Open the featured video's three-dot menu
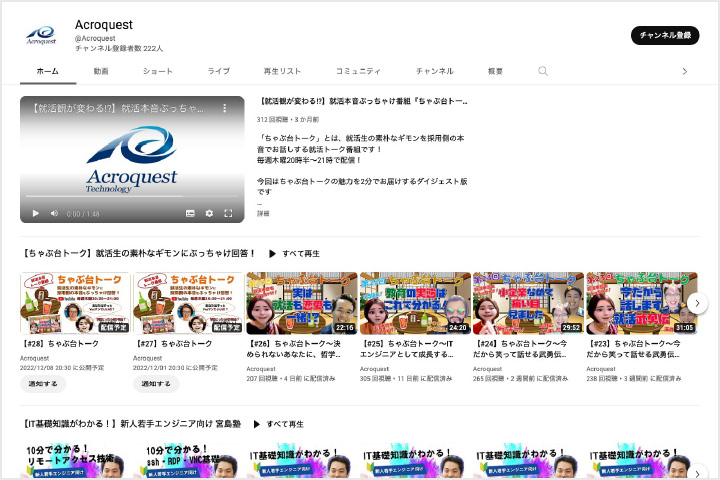The width and height of the screenshot is (720, 480). (x=225, y=108)
